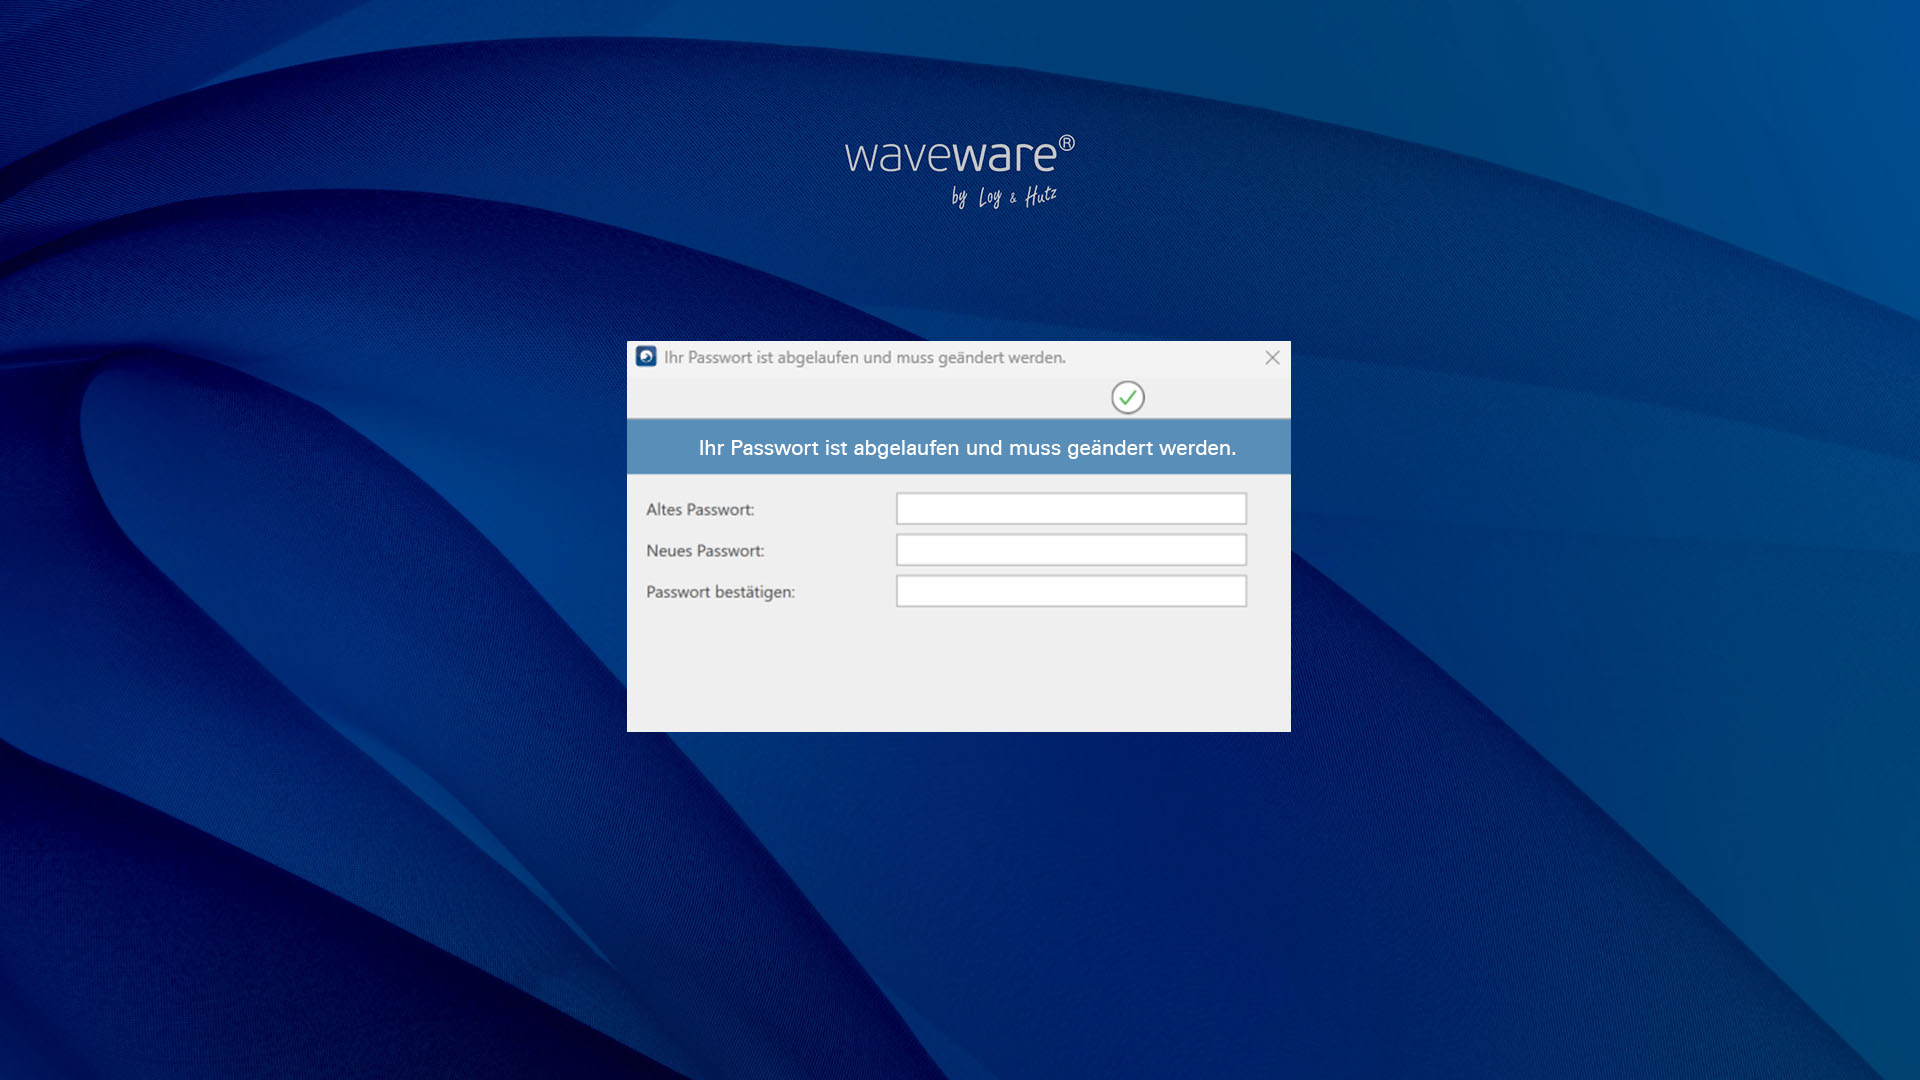Click the 'wave' thin part of logo
Viewport: 1920px width, 1080px height.
[897, 157]
